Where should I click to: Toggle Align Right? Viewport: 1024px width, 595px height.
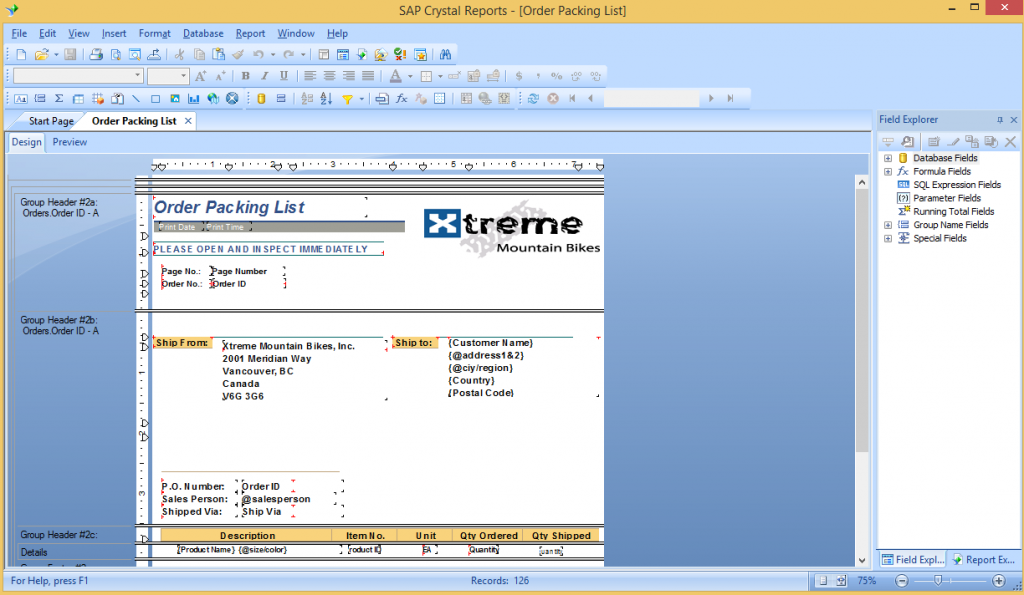click(x=349, y=76)
